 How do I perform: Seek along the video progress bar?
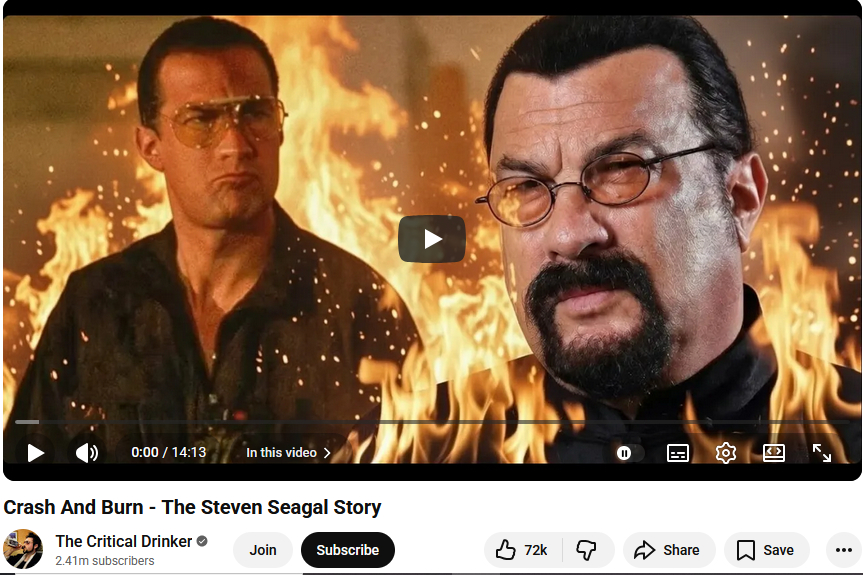432,422
